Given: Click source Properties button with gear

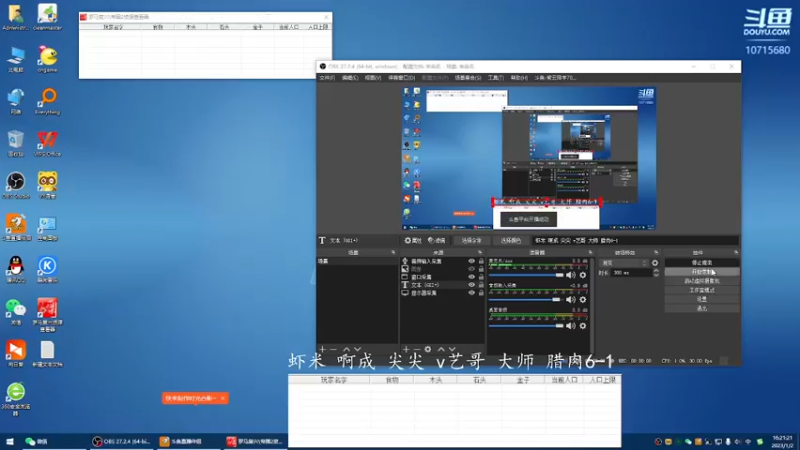Looking at the screenshot, I should (x=413, y=240).
